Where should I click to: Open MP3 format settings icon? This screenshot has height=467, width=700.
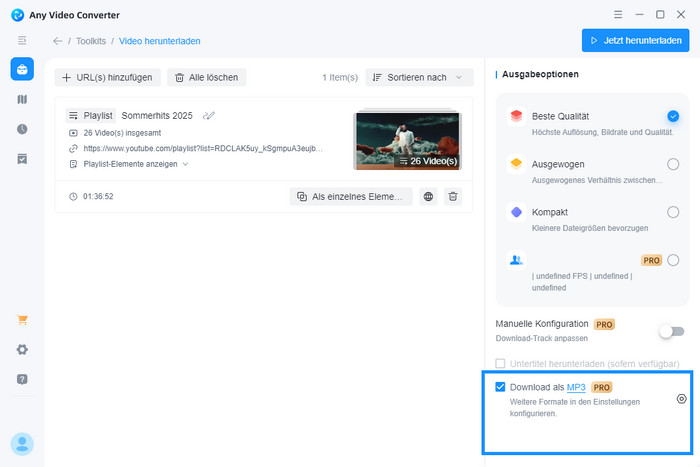tap(681, 399)
